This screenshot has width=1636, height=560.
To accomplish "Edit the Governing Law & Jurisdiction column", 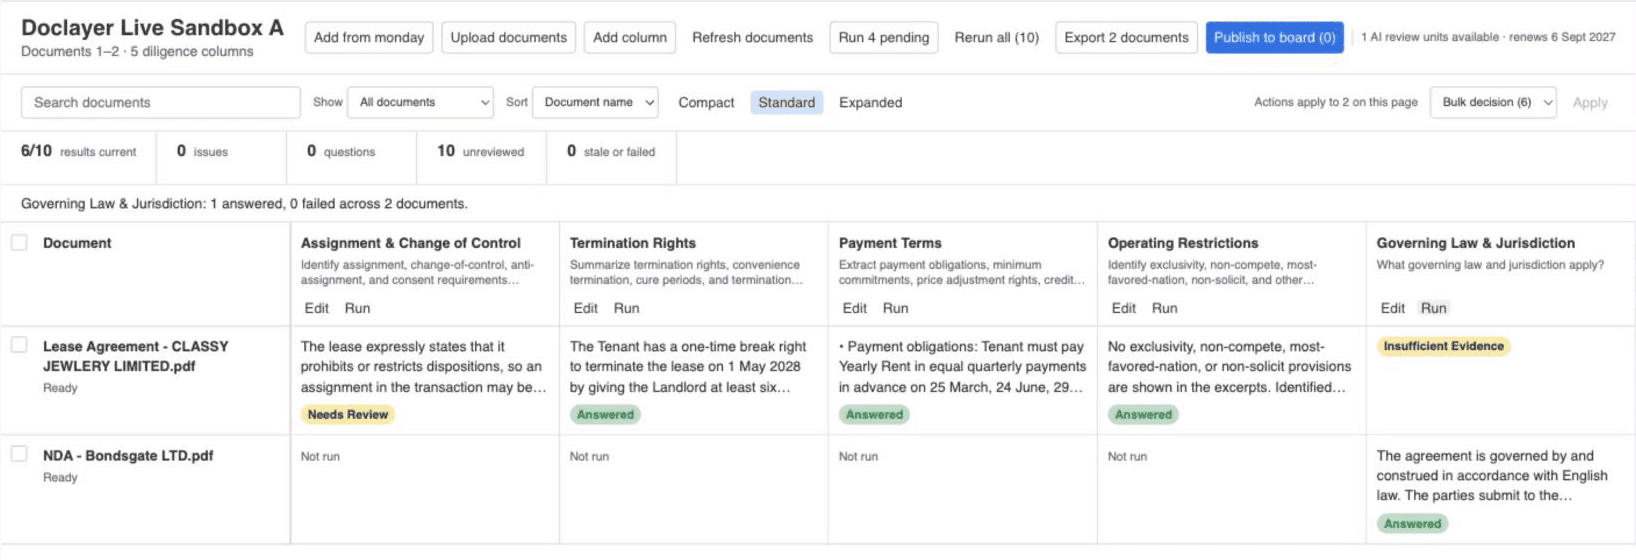I will pos(1392,308).
